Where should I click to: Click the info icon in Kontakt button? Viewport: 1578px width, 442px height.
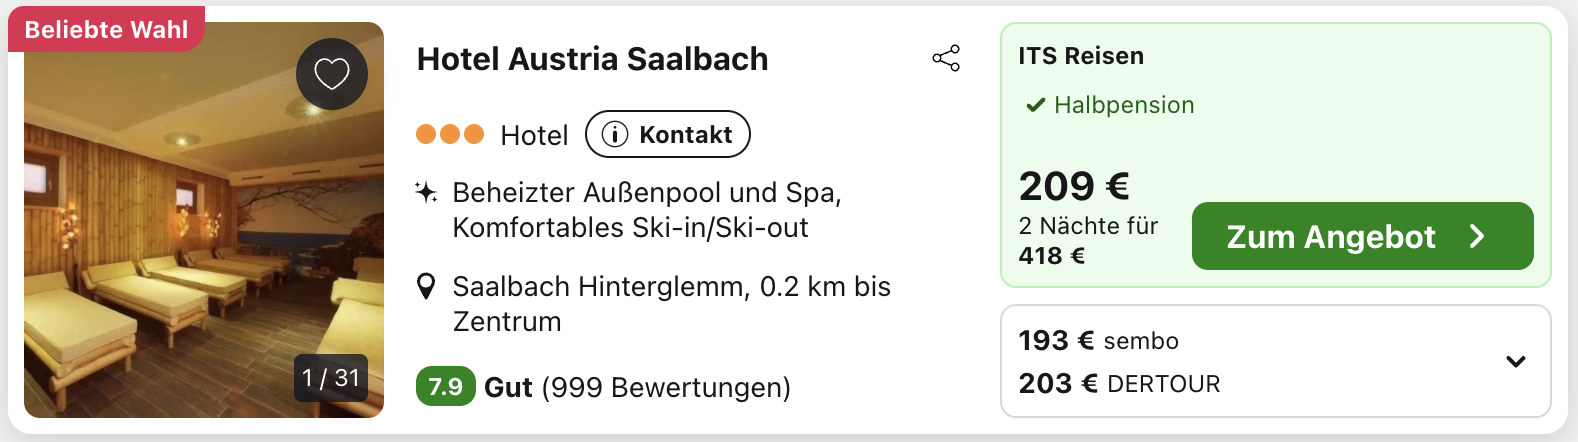pos(614,134)
